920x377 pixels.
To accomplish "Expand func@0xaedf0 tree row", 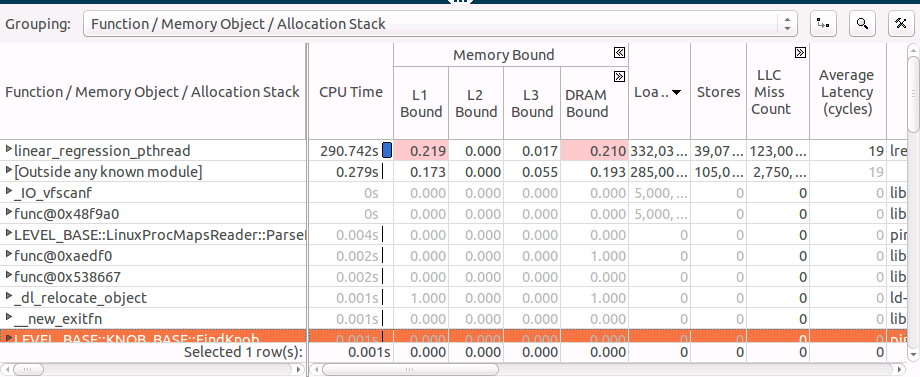I will [x=8, y=255].
